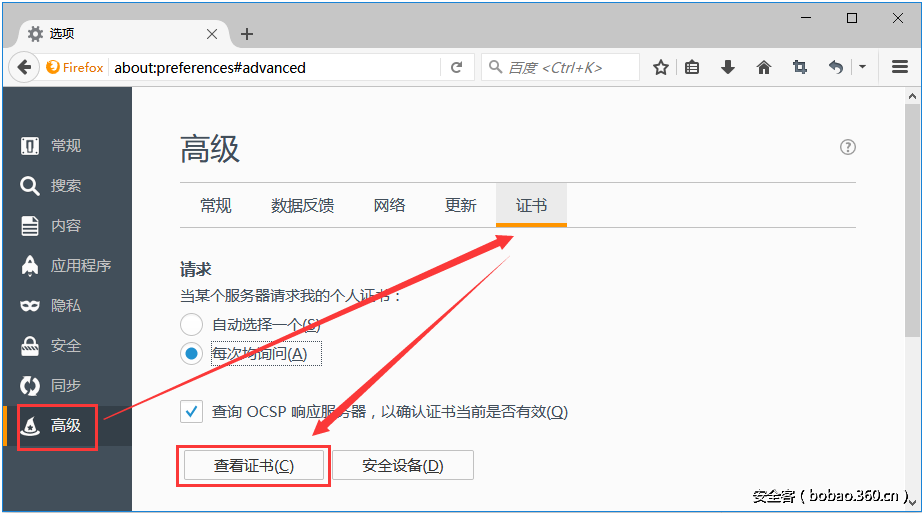Image resolution: width=923 pixels, height=514 pixels.
Task: Open the 常规 sidebar category
Action: 67,145
